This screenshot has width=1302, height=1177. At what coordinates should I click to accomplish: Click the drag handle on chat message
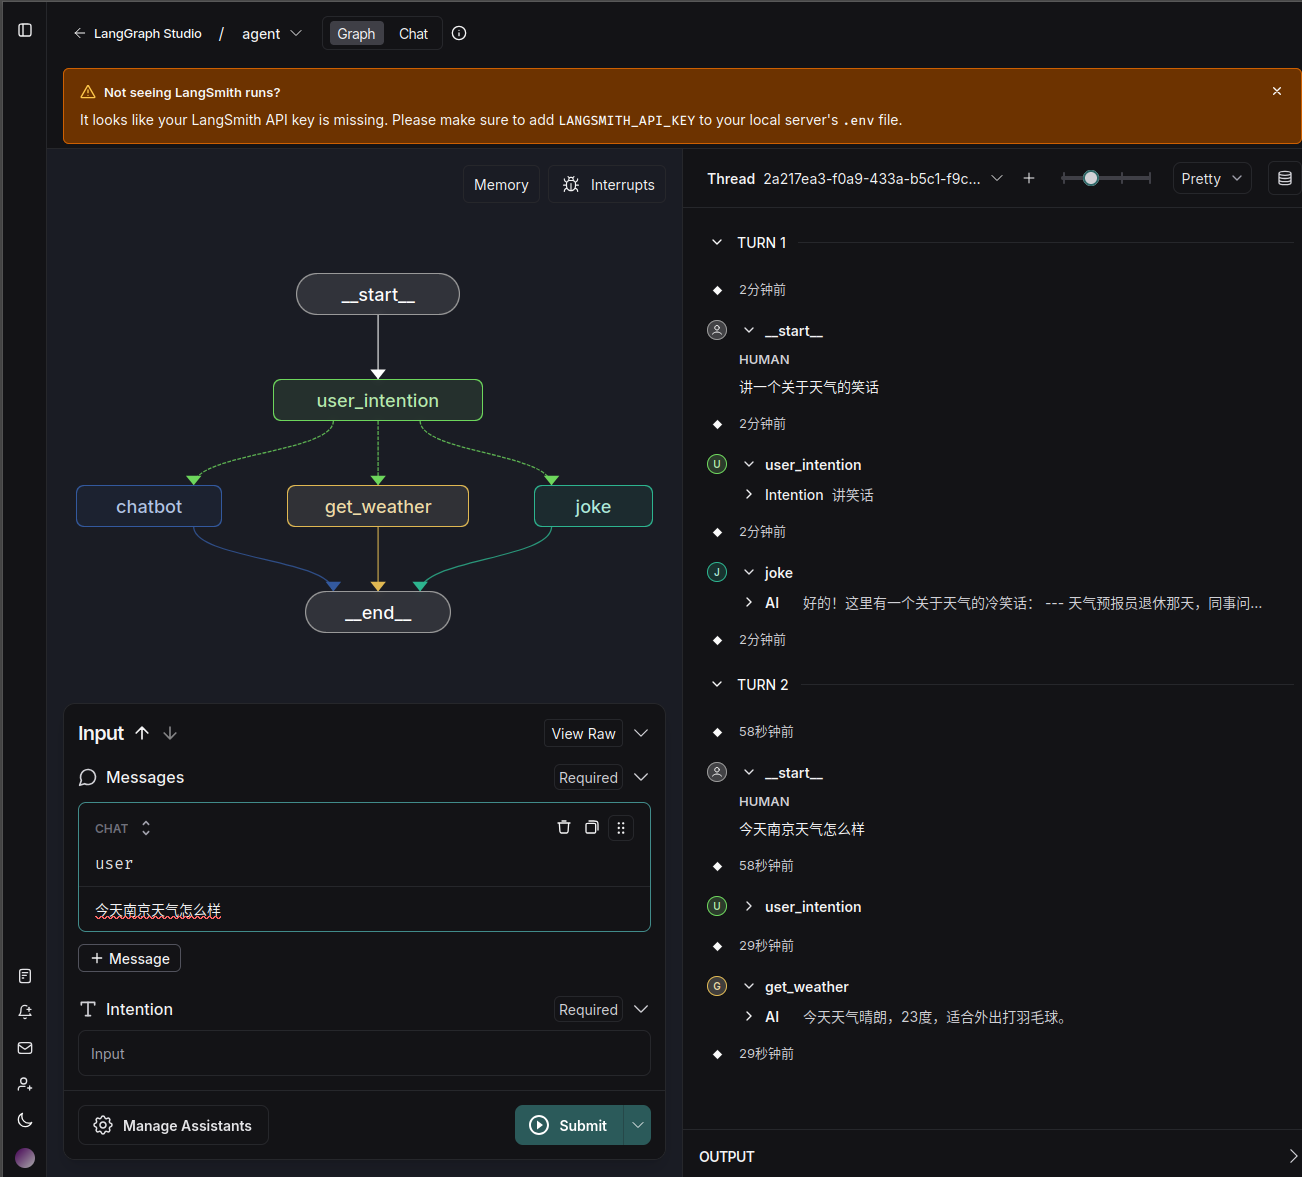(x=621, y=828)
